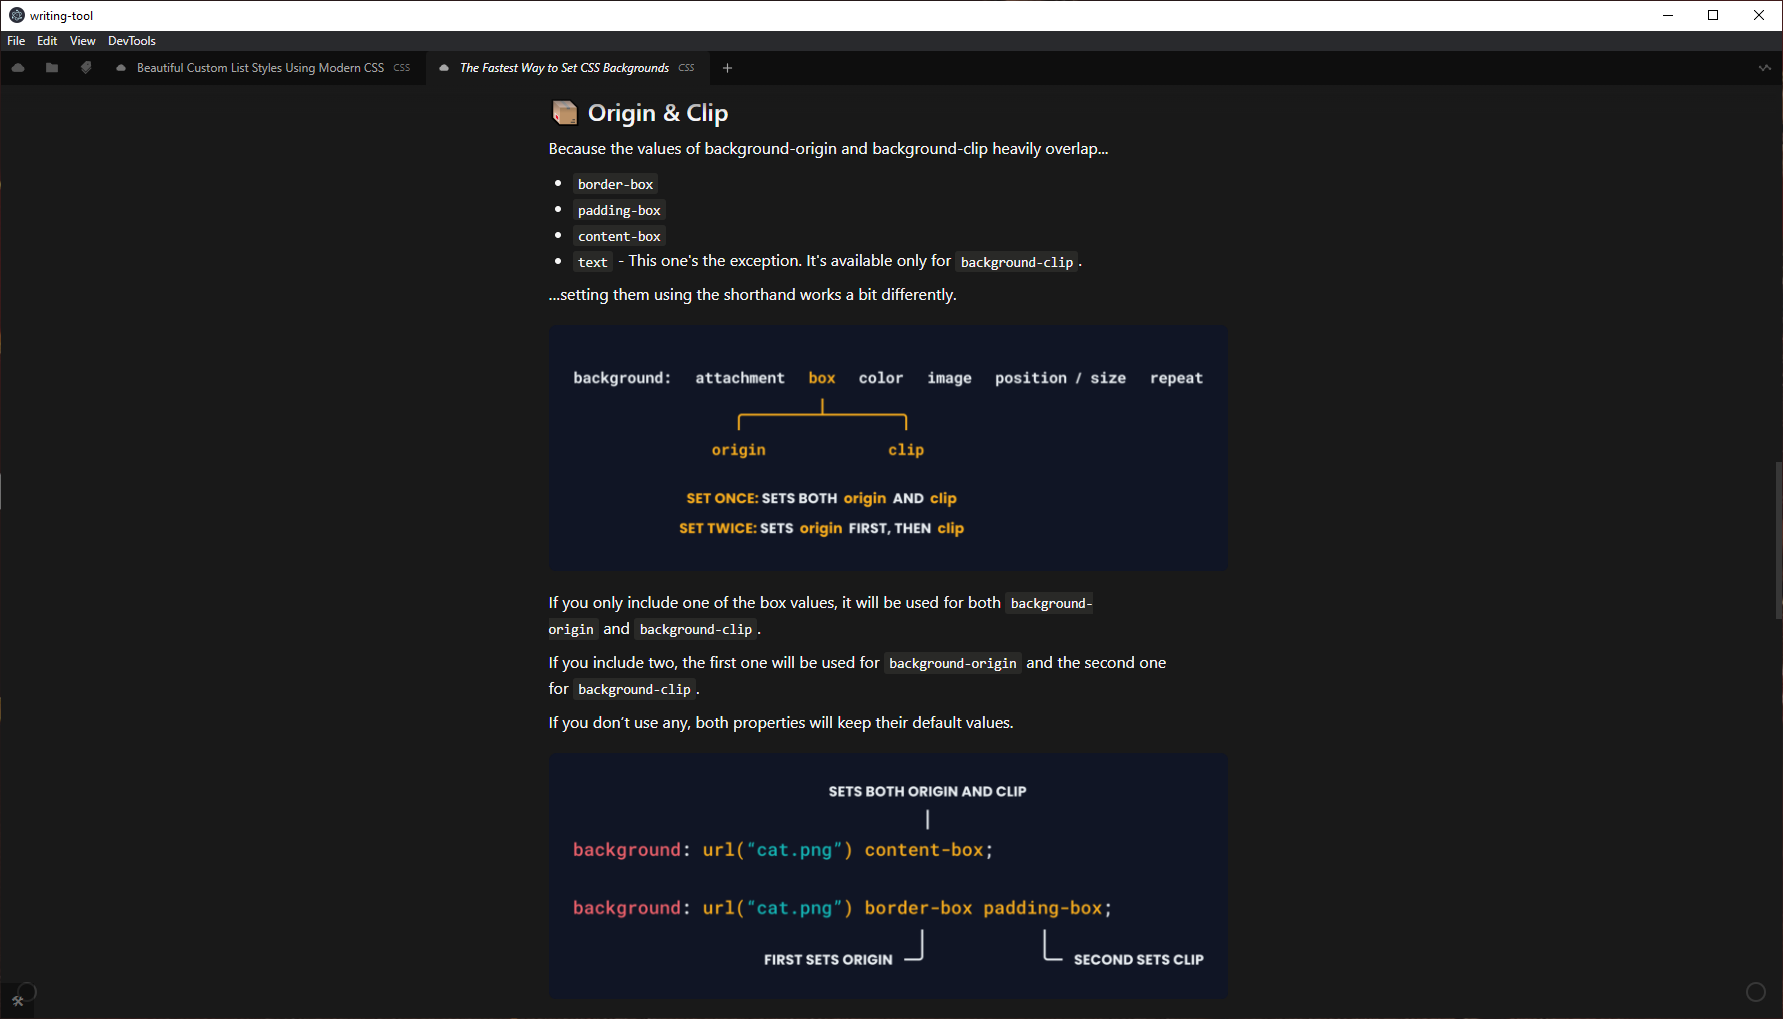Open the File menu
Image resolution: width=1783 pixels, height=1019 pixels.
16,41
